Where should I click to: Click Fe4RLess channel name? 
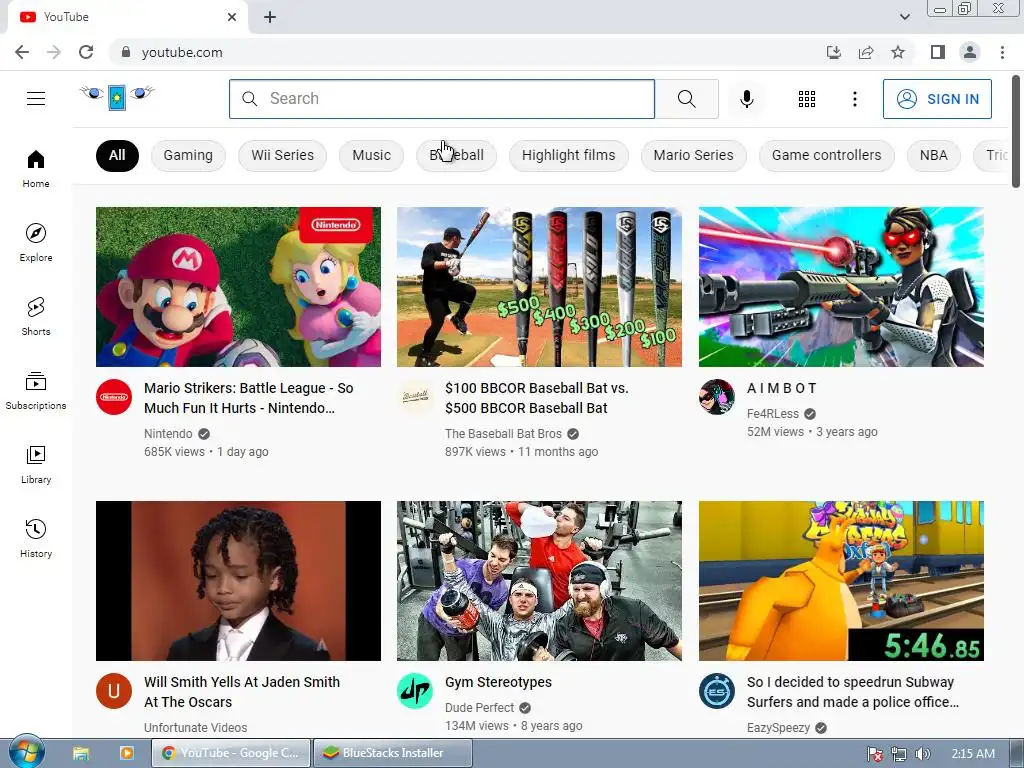773,414
